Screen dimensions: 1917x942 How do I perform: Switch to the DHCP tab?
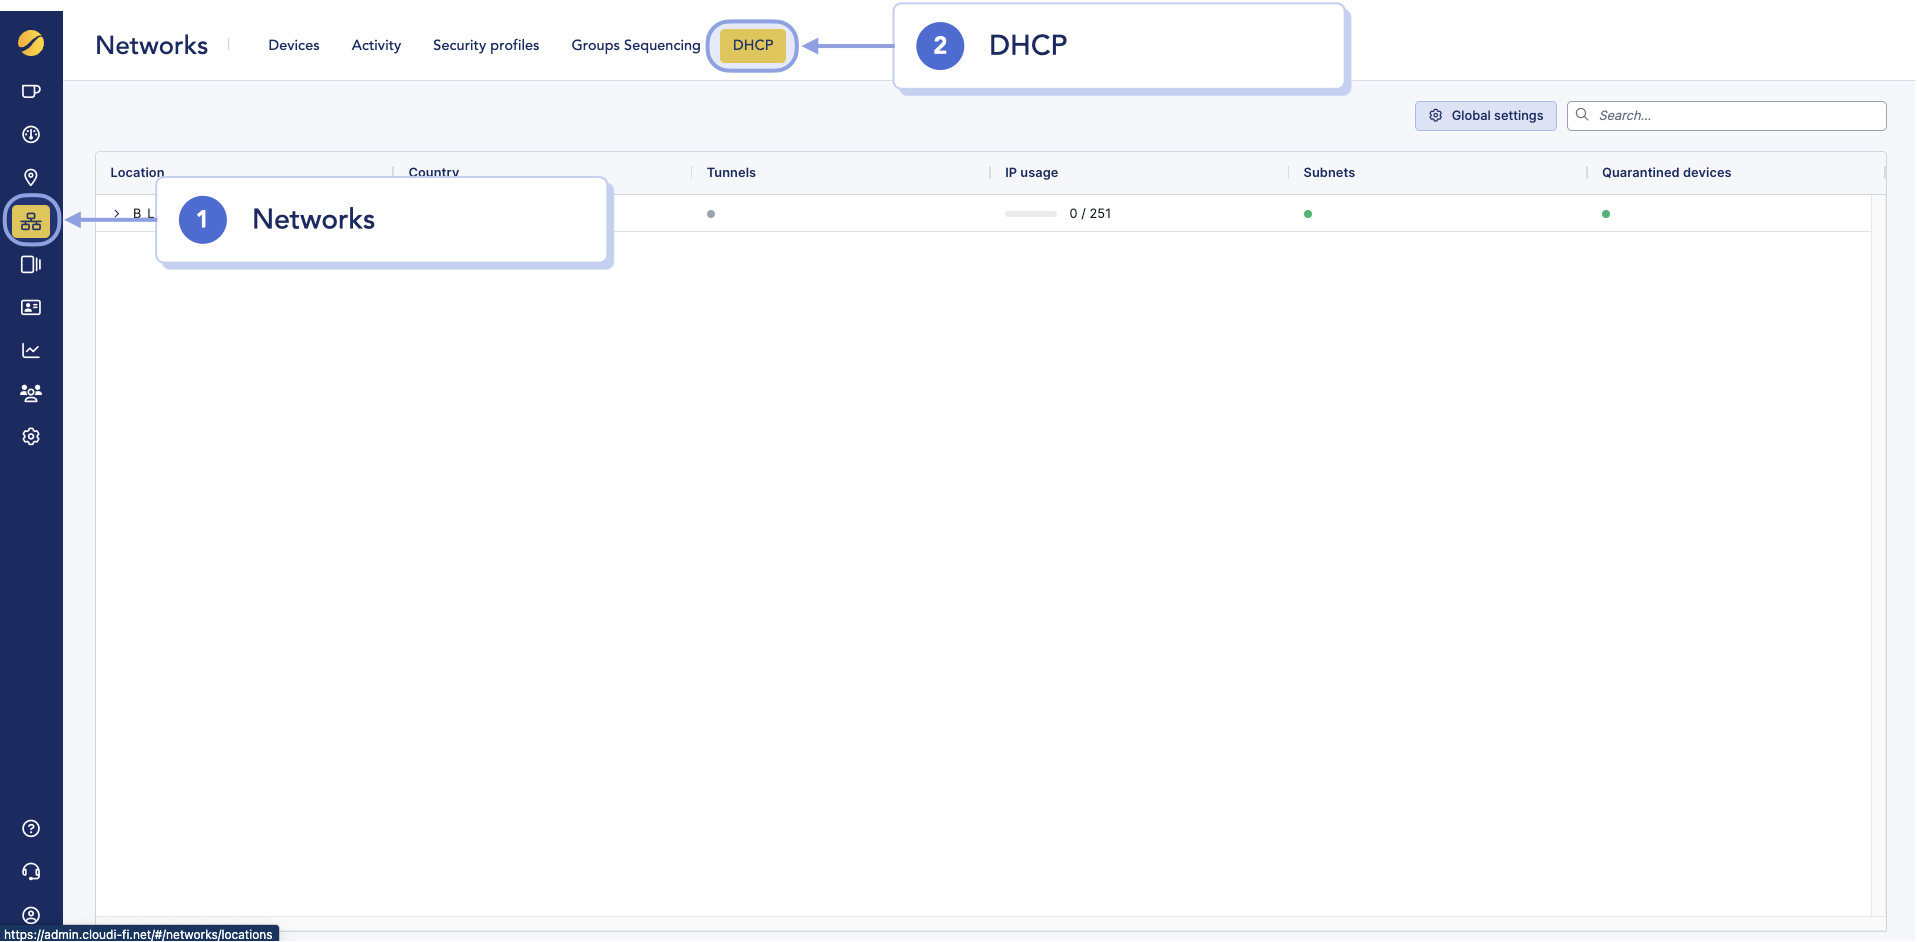pos(753,45)
